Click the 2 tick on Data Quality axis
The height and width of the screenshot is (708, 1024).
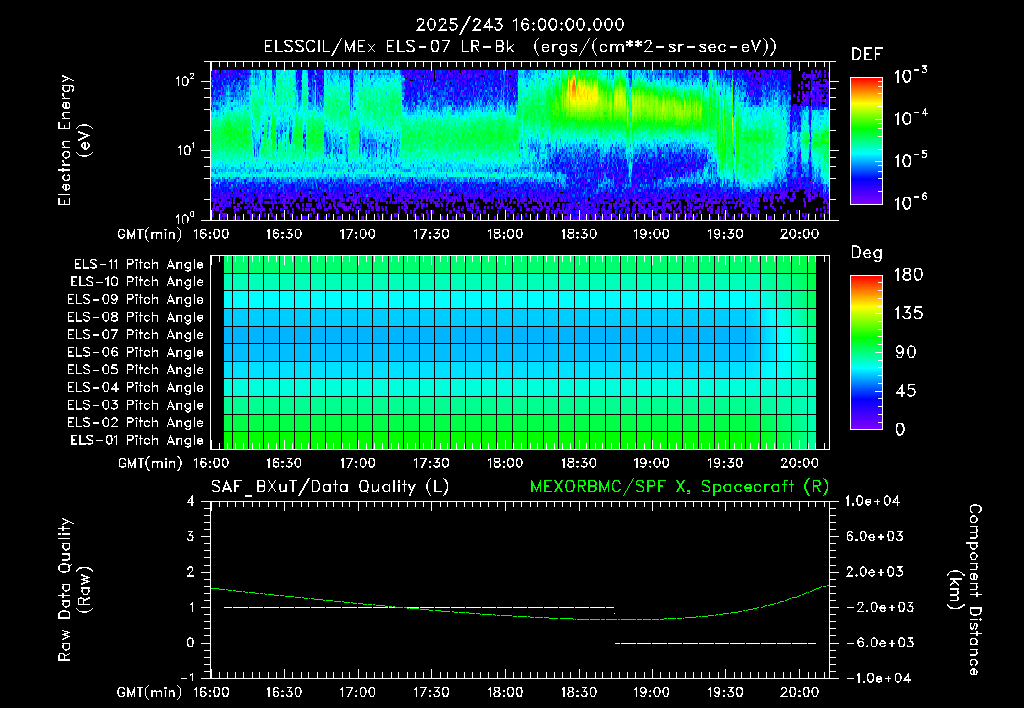point(191,571)
